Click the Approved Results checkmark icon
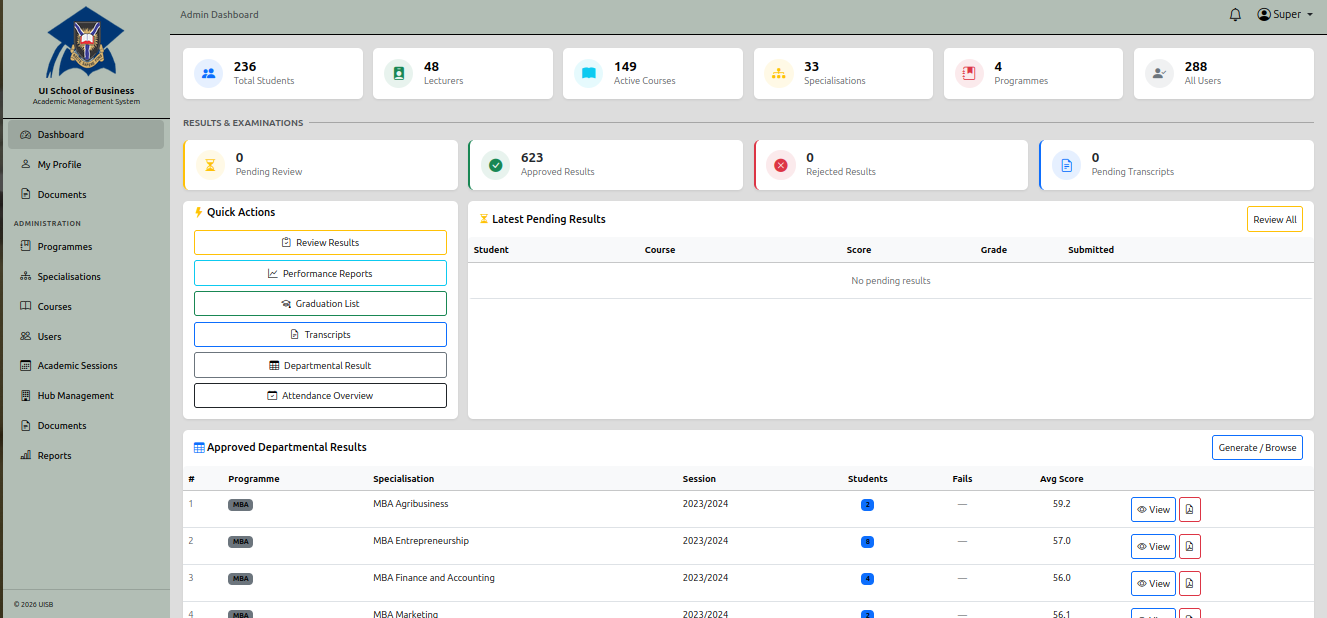Image resolution: width=1327 pixels, height=618 pixels. pyautogui.click(x=495, y=165)
